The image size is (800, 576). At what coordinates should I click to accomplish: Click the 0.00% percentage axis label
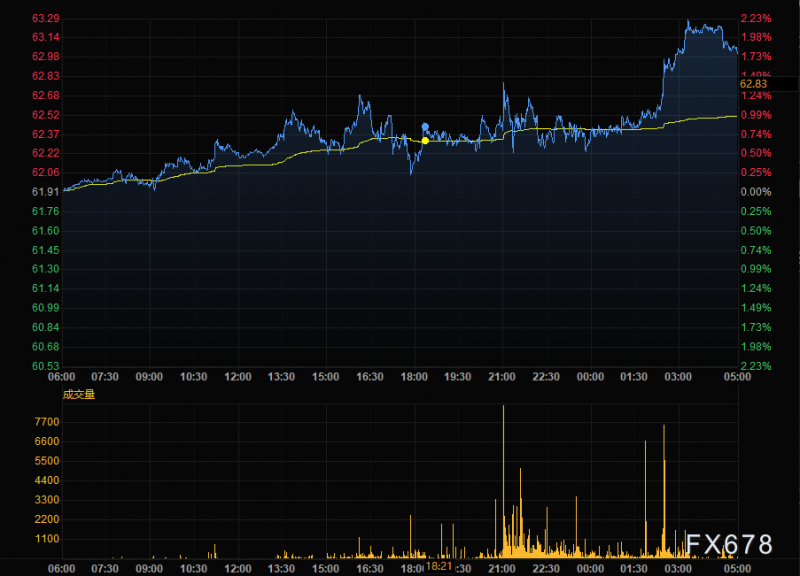click(756, 192)
